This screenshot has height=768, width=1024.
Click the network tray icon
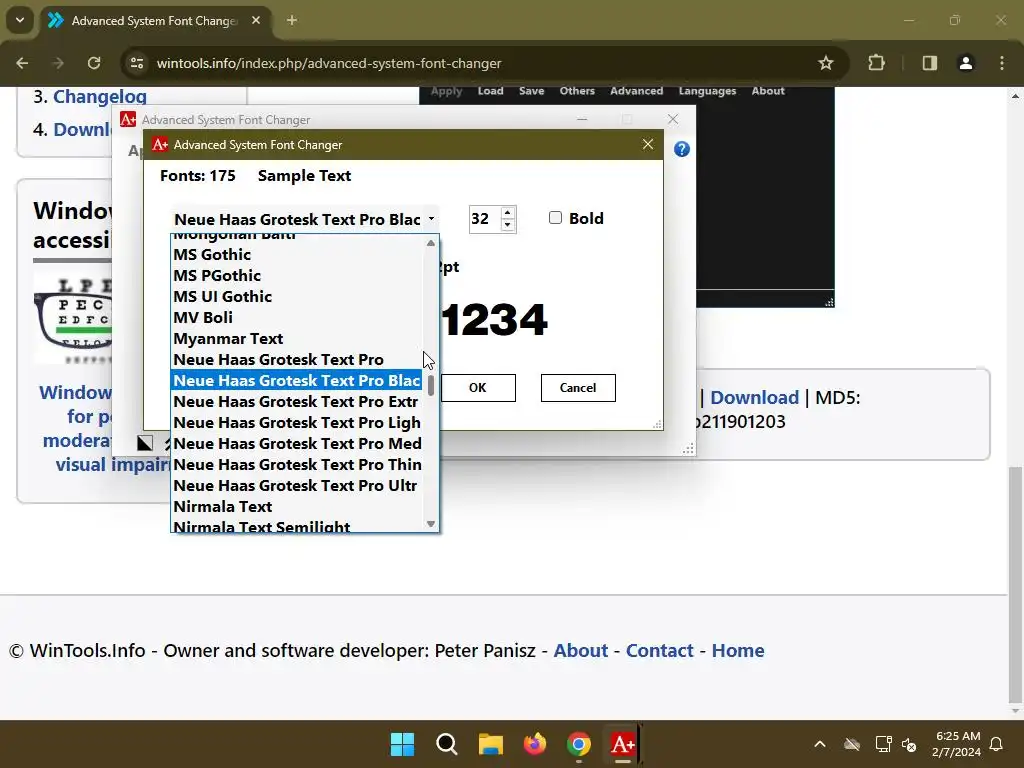click(883, 744)
